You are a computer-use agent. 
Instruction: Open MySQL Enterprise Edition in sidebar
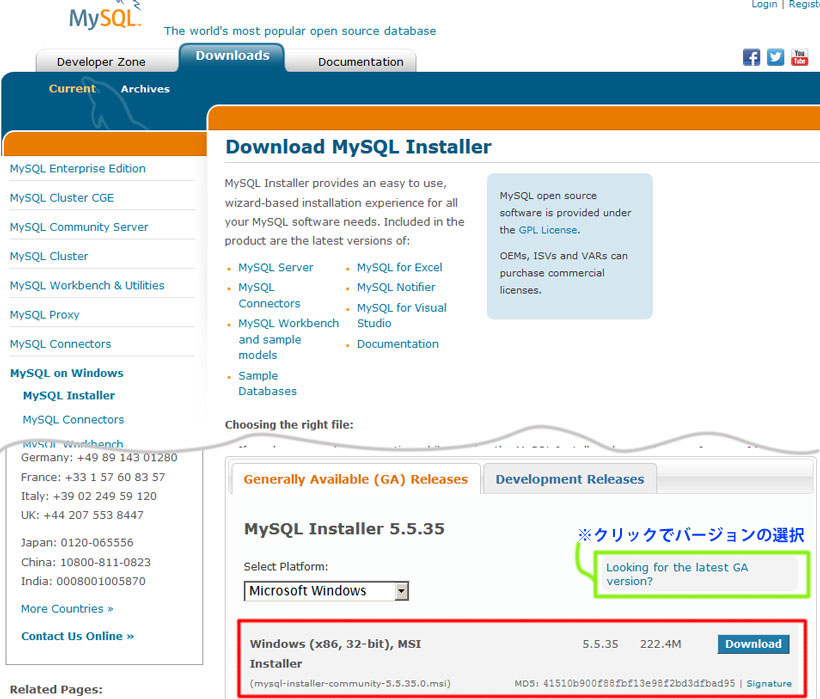point(77,168)
